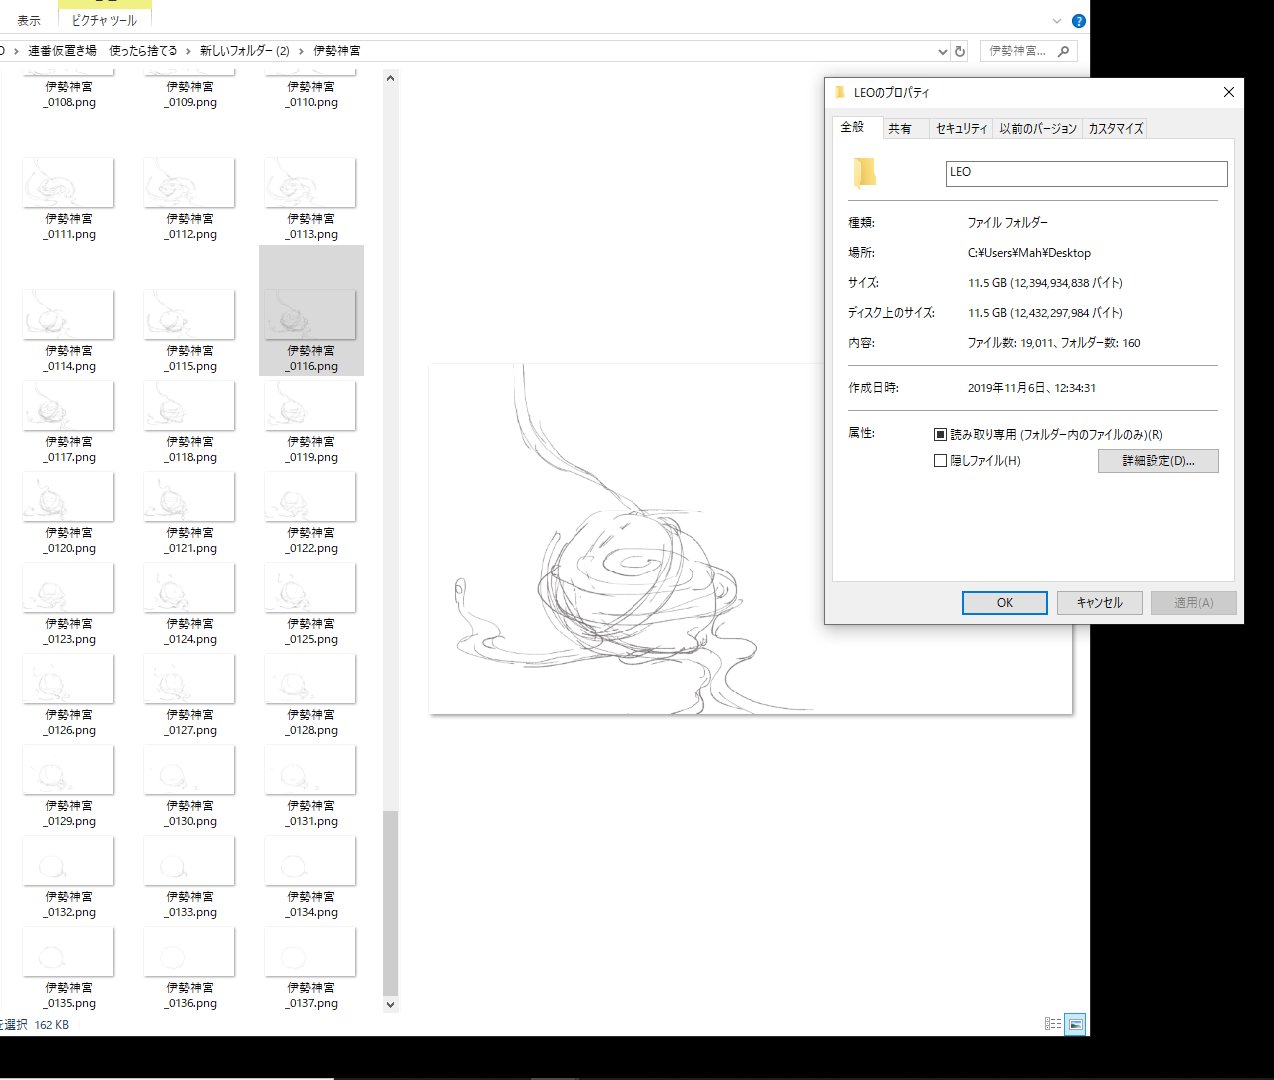Open the セキュリティ tab in properties
Screen dimensions: 1274x1080
961,128
